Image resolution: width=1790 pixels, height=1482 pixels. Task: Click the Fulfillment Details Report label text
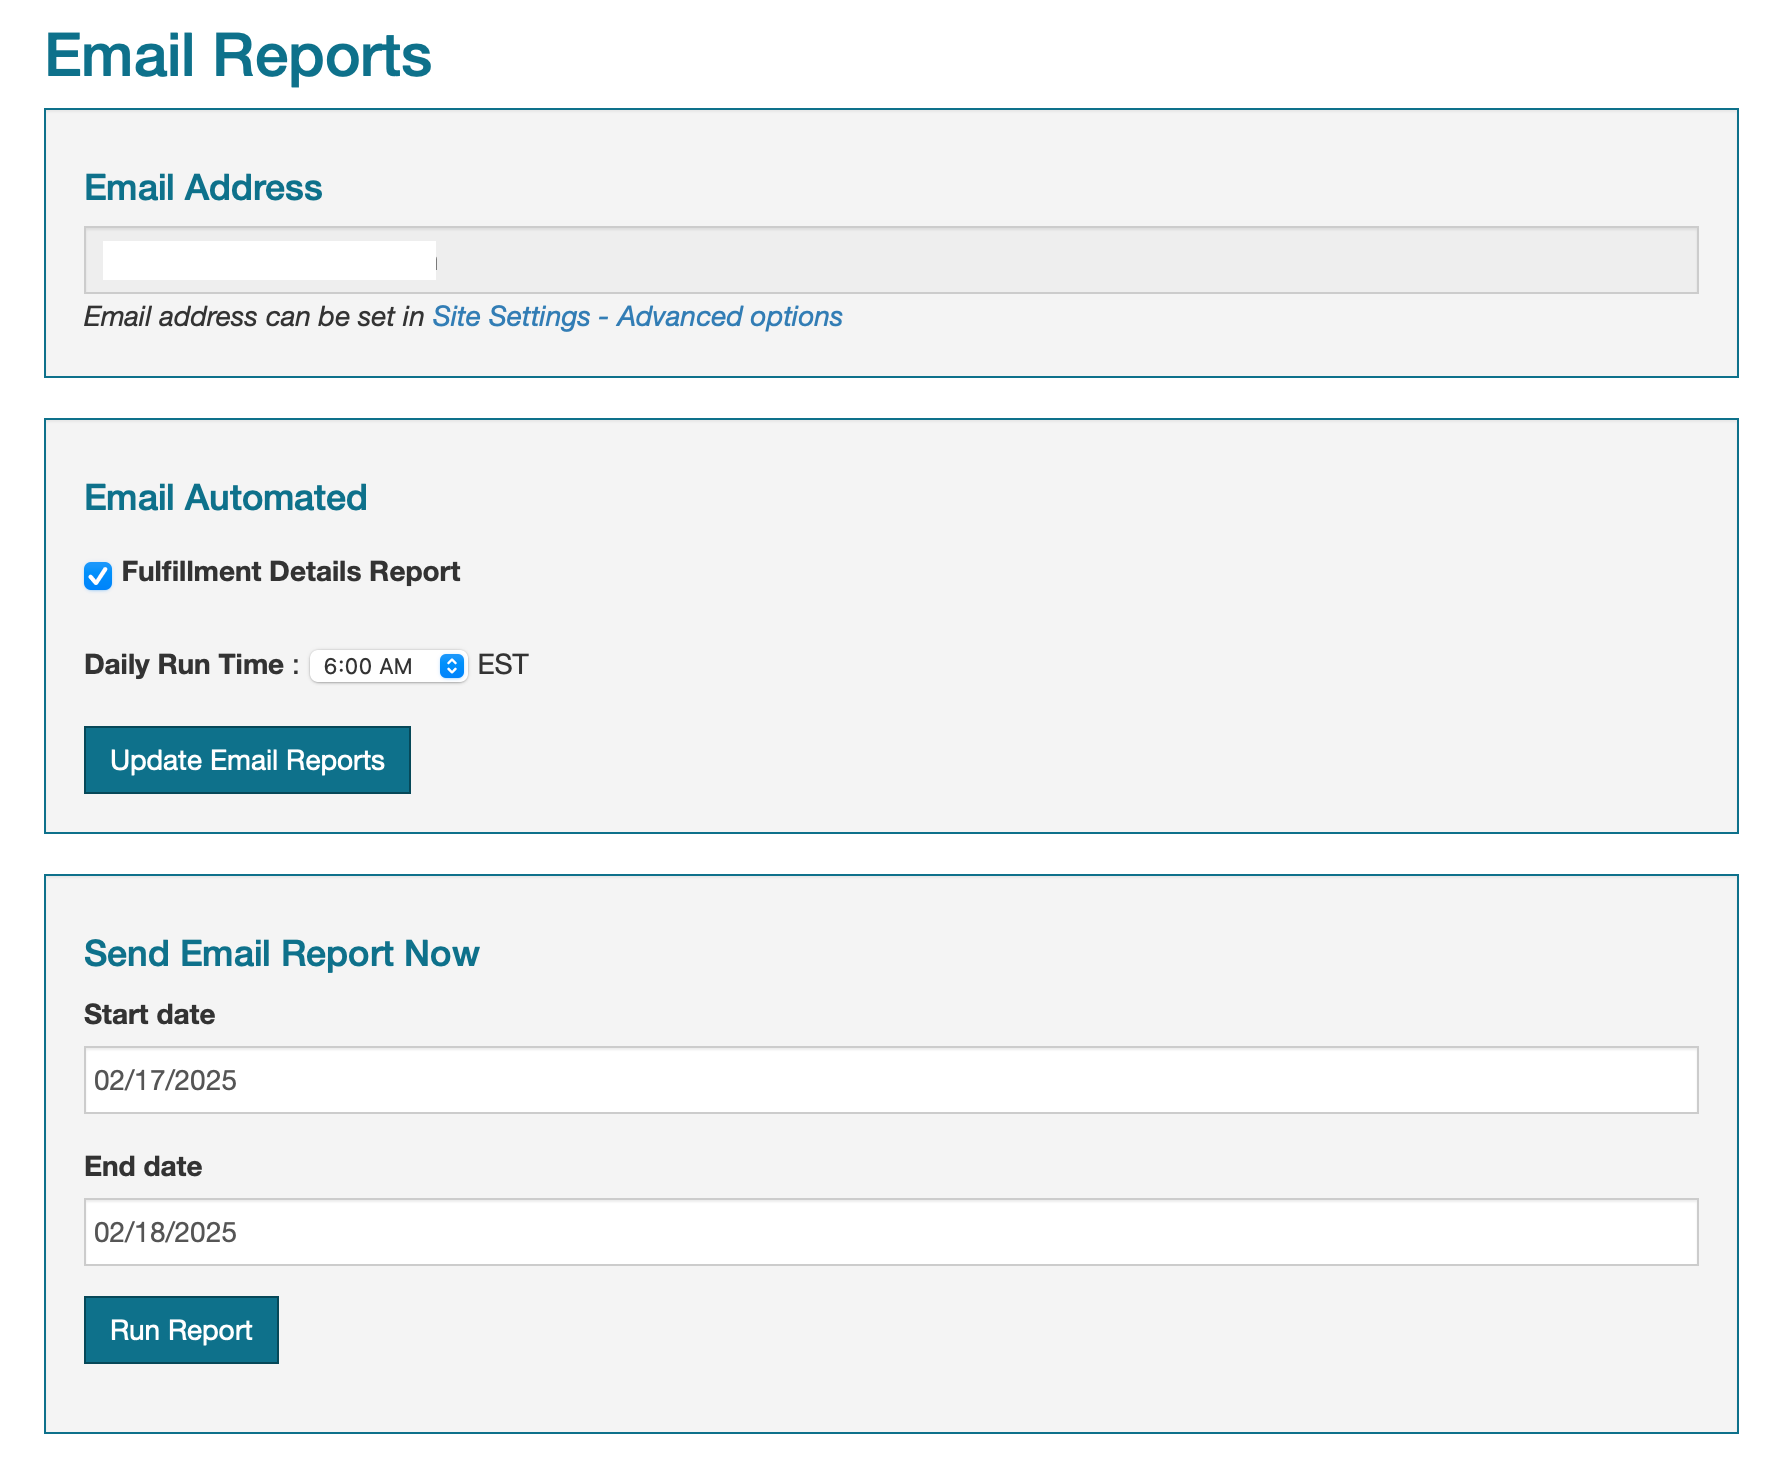290,572
